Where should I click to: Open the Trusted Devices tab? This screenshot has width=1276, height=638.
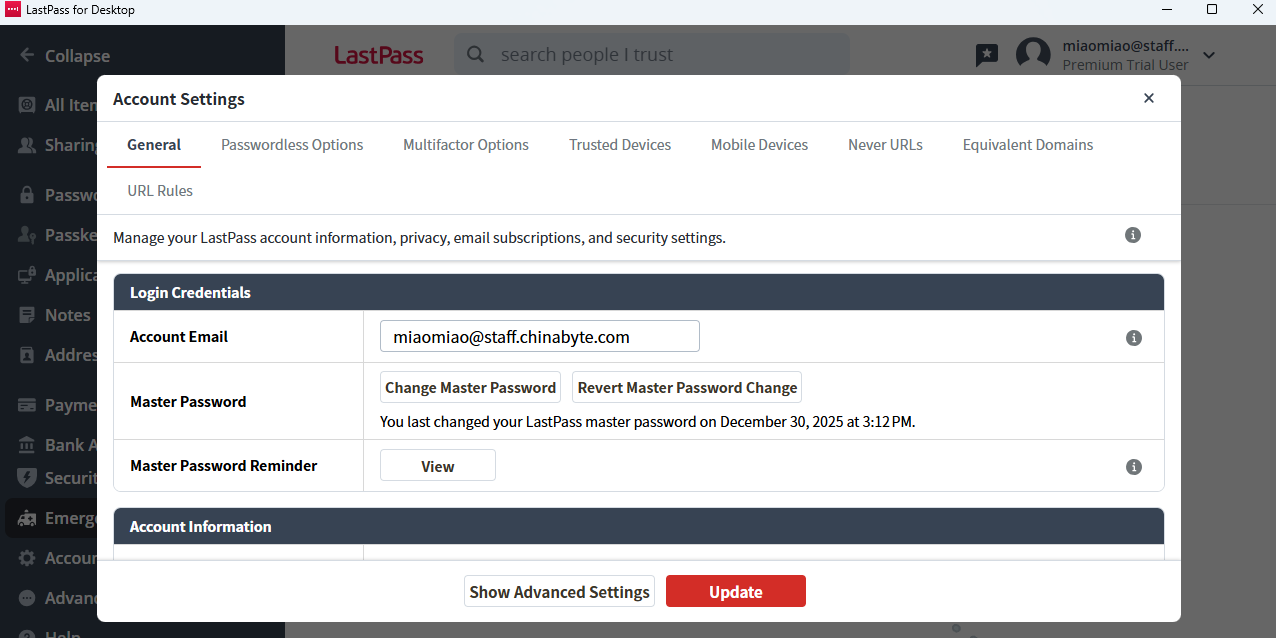click(x=620, y=144)
